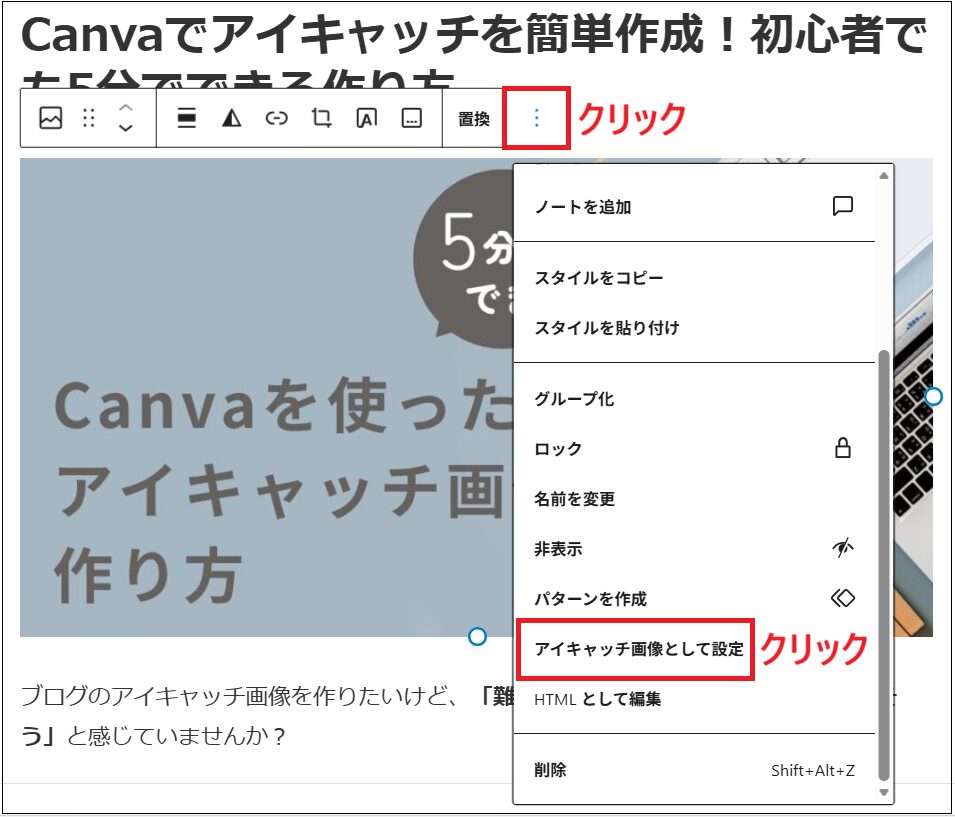Image resolution: width=955 pixels, height=817 pixels.
Task: Apply duotone filter icon
Action: point(231,118)
